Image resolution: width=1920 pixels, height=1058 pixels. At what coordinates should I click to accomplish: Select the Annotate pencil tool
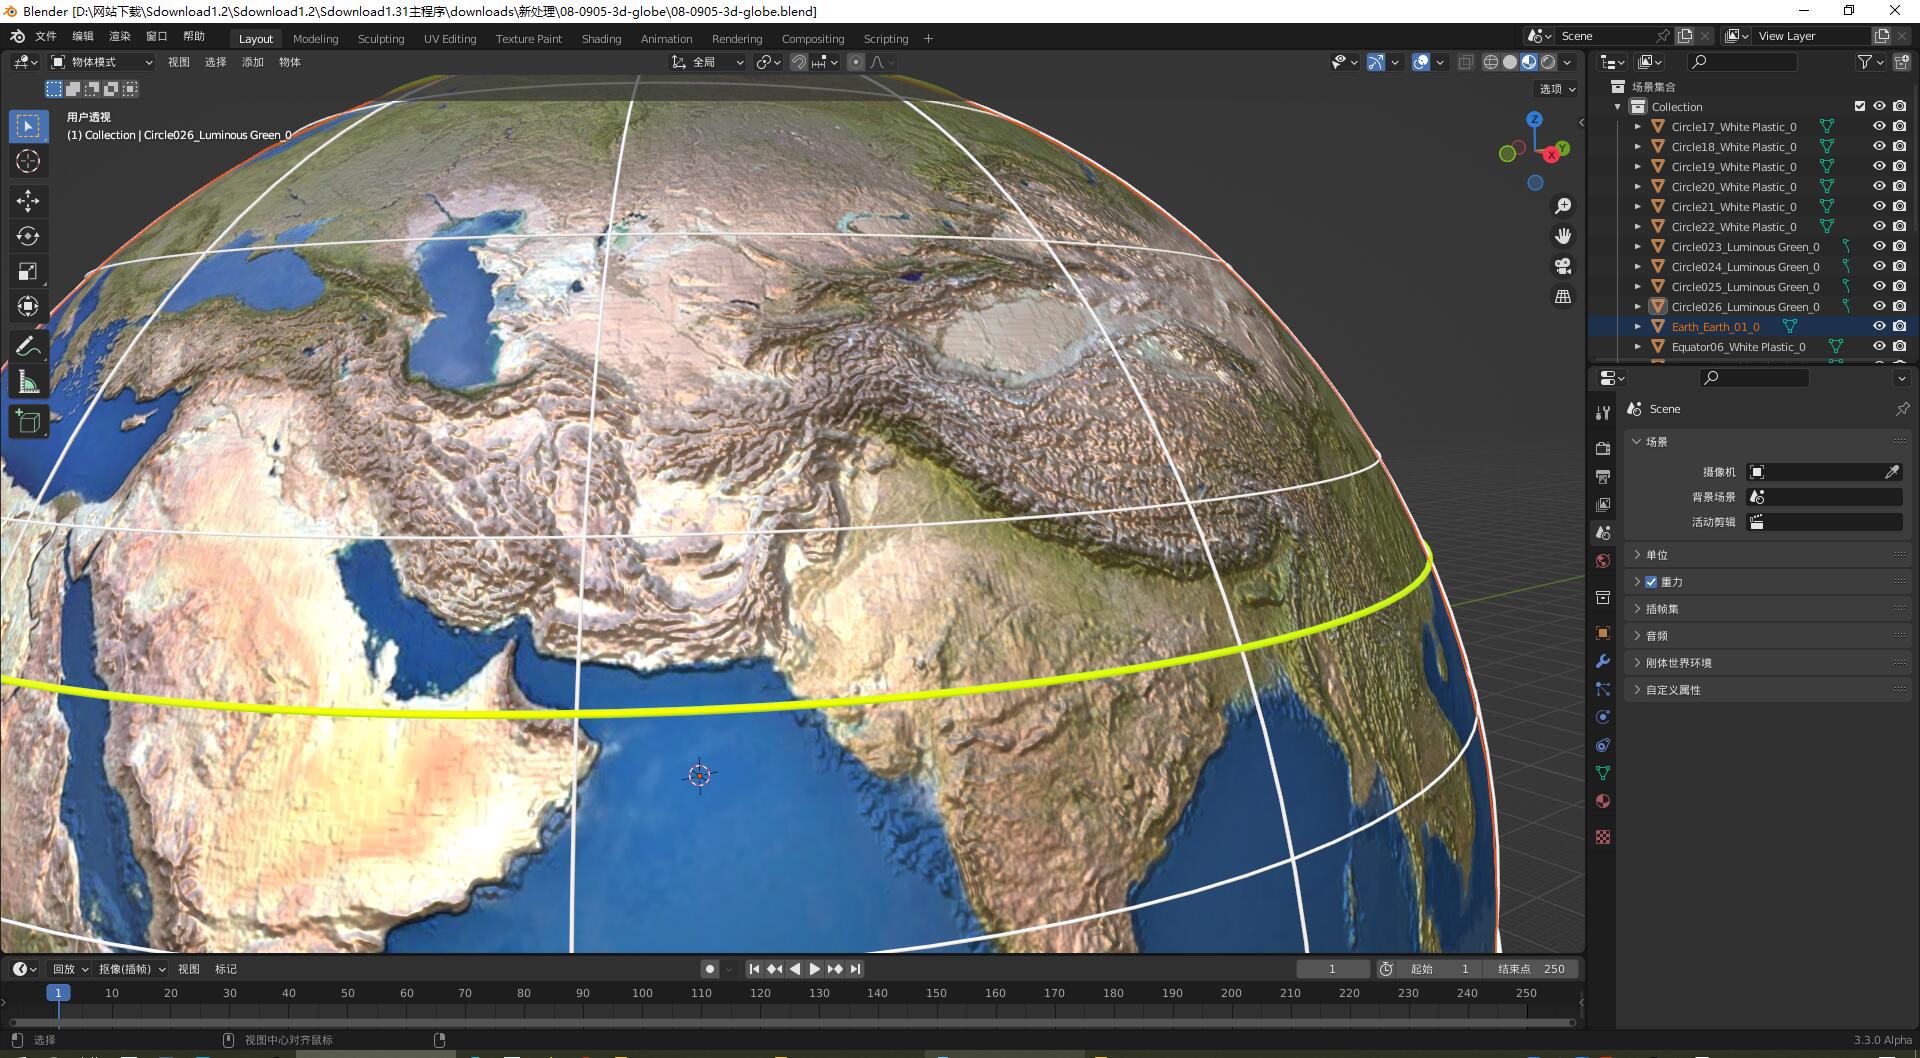[28, 346]
